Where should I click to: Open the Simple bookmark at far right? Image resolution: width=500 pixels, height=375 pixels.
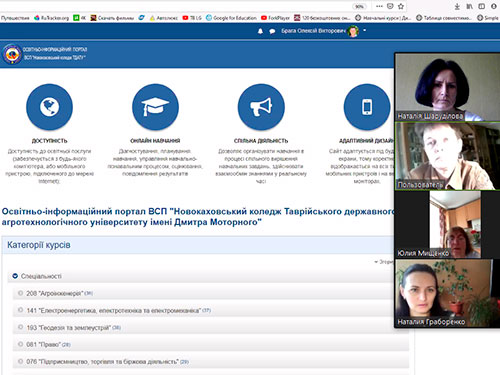[488, 18]
